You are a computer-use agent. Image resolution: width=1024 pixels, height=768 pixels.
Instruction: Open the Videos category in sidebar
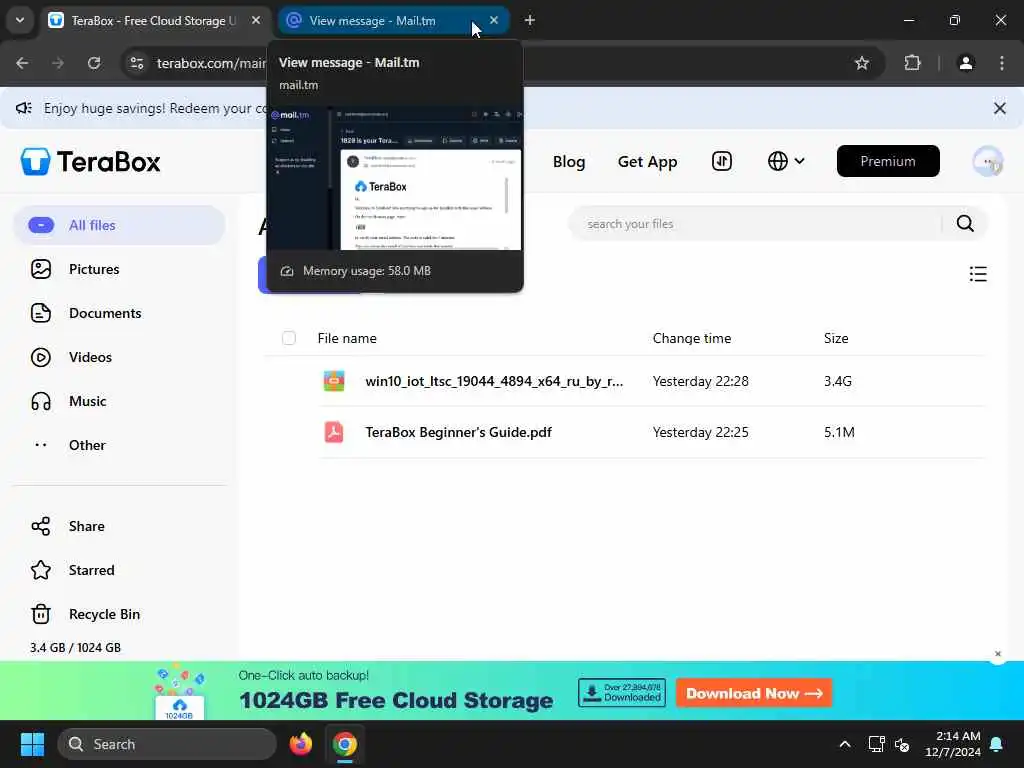pos(90,357)
